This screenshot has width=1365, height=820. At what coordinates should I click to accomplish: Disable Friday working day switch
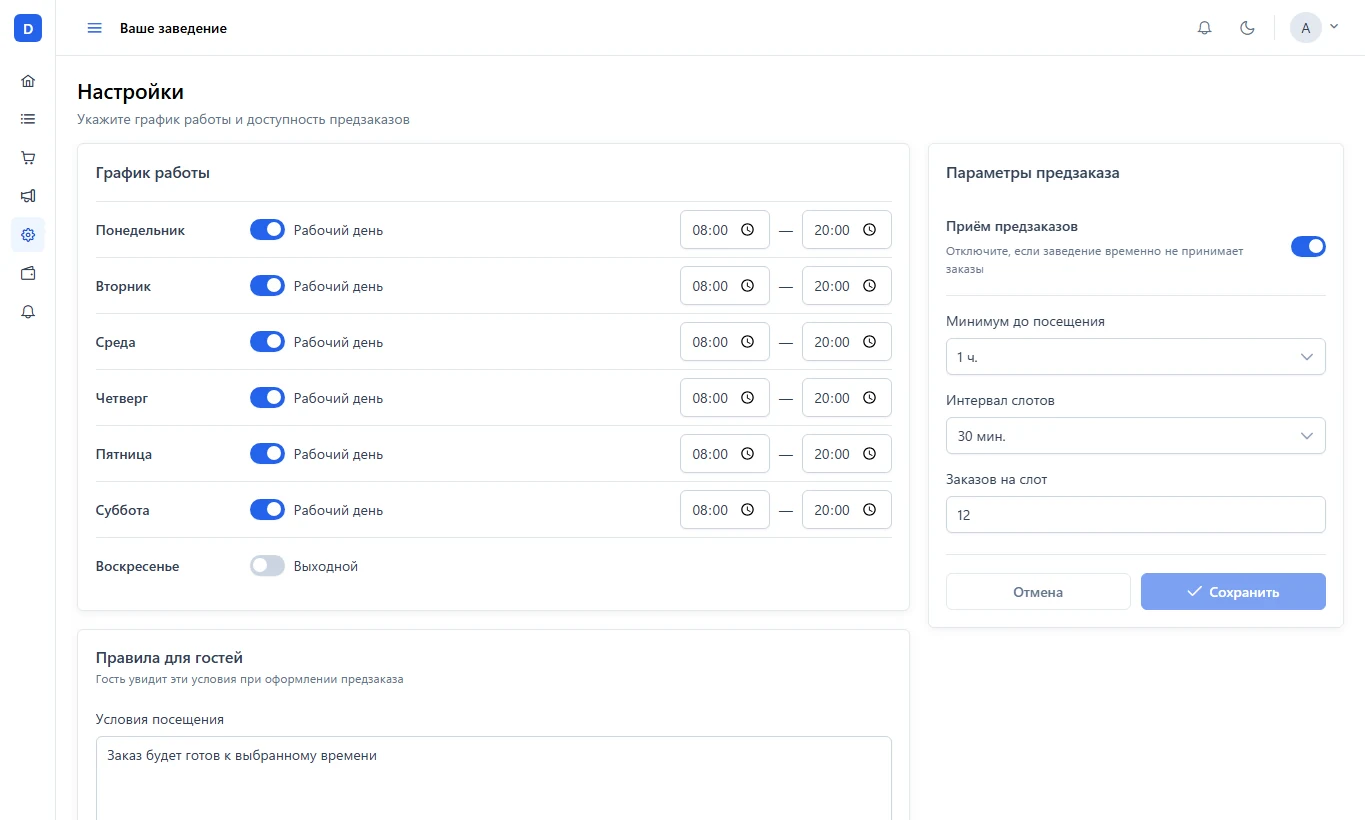coord(267,454)
